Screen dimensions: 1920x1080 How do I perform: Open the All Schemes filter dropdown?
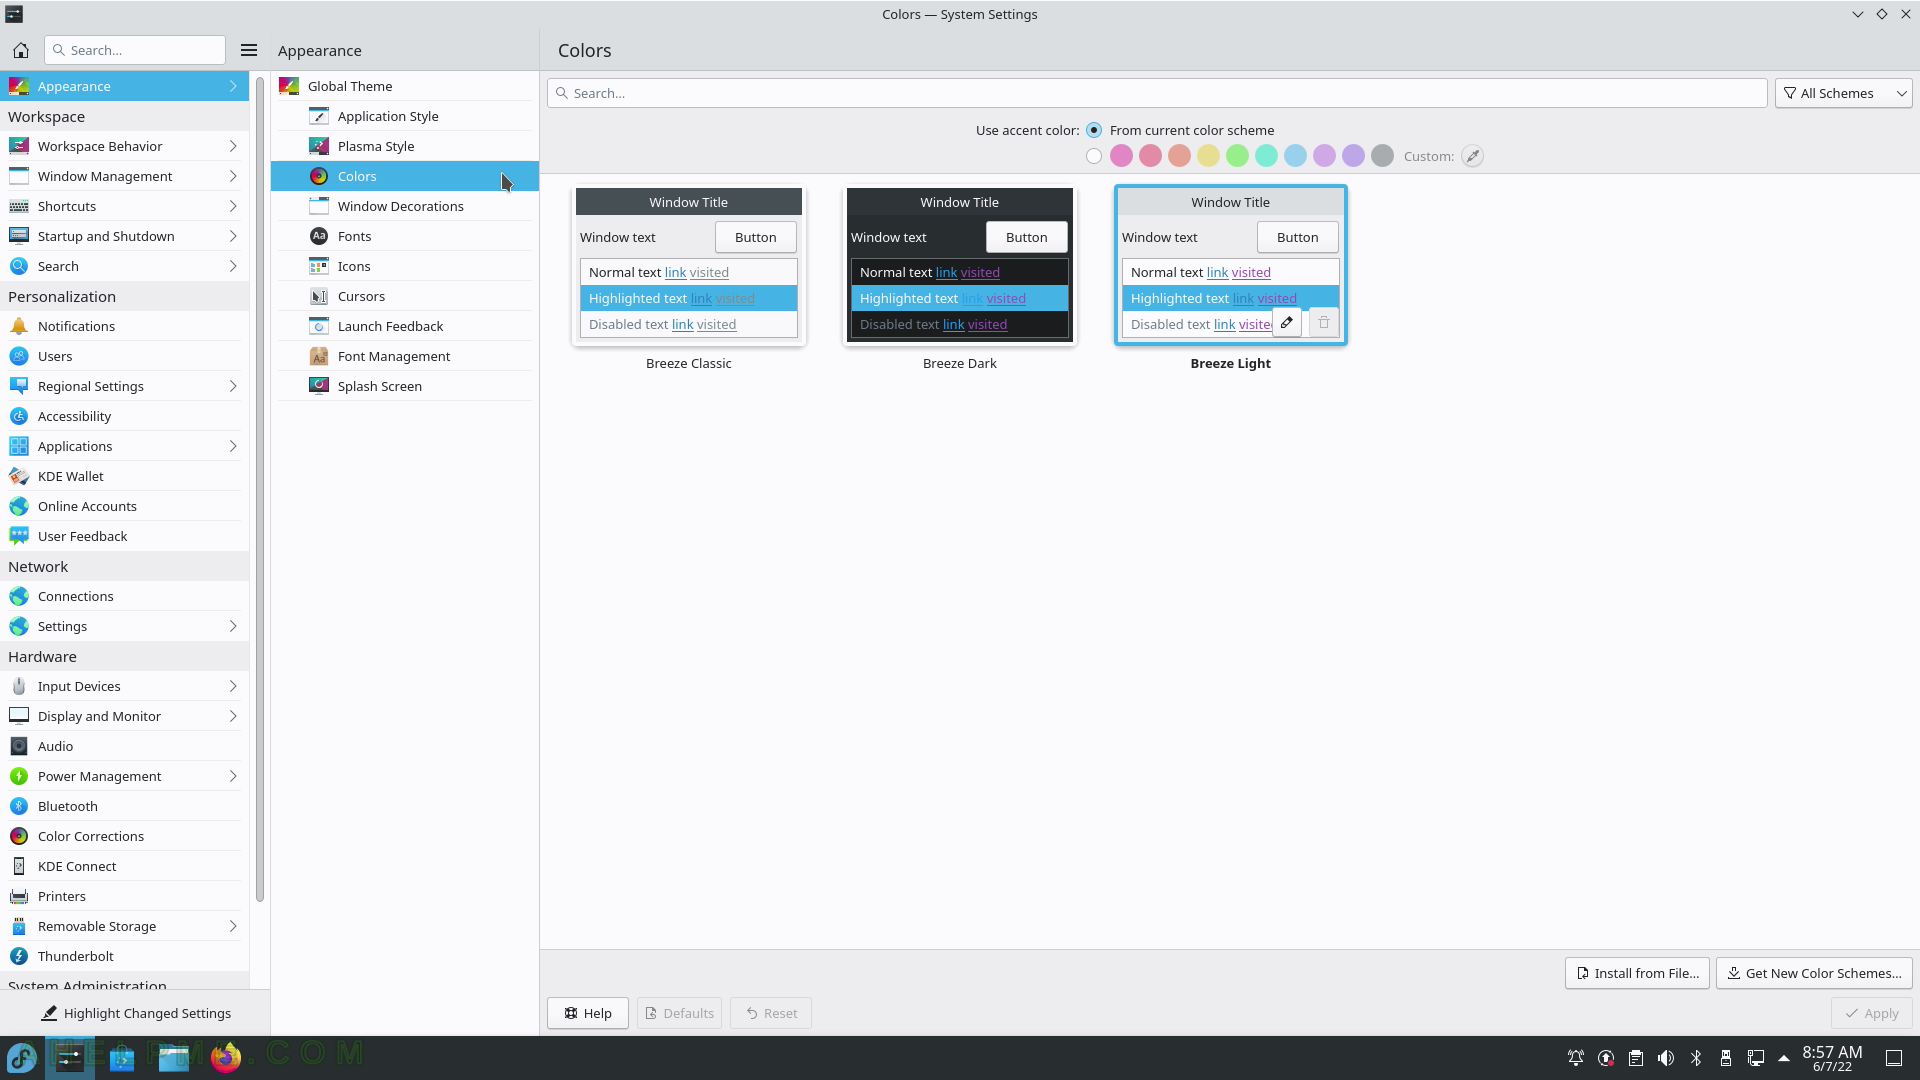pos(1843,93)
